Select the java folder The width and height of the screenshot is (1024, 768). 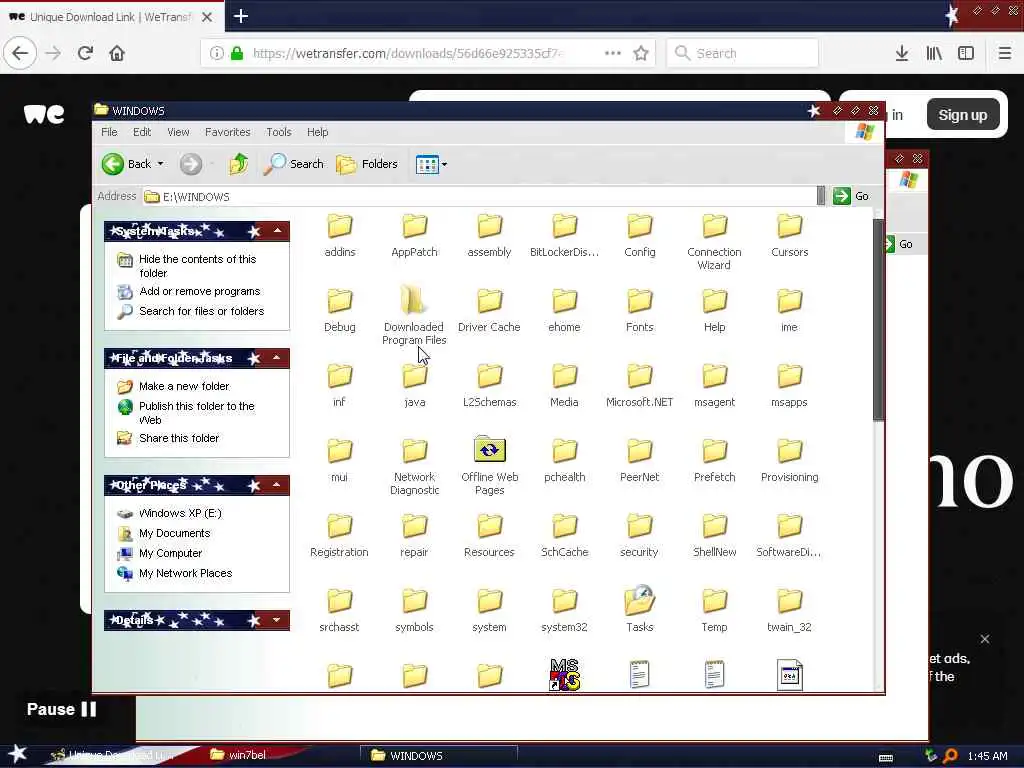point(414,387)
